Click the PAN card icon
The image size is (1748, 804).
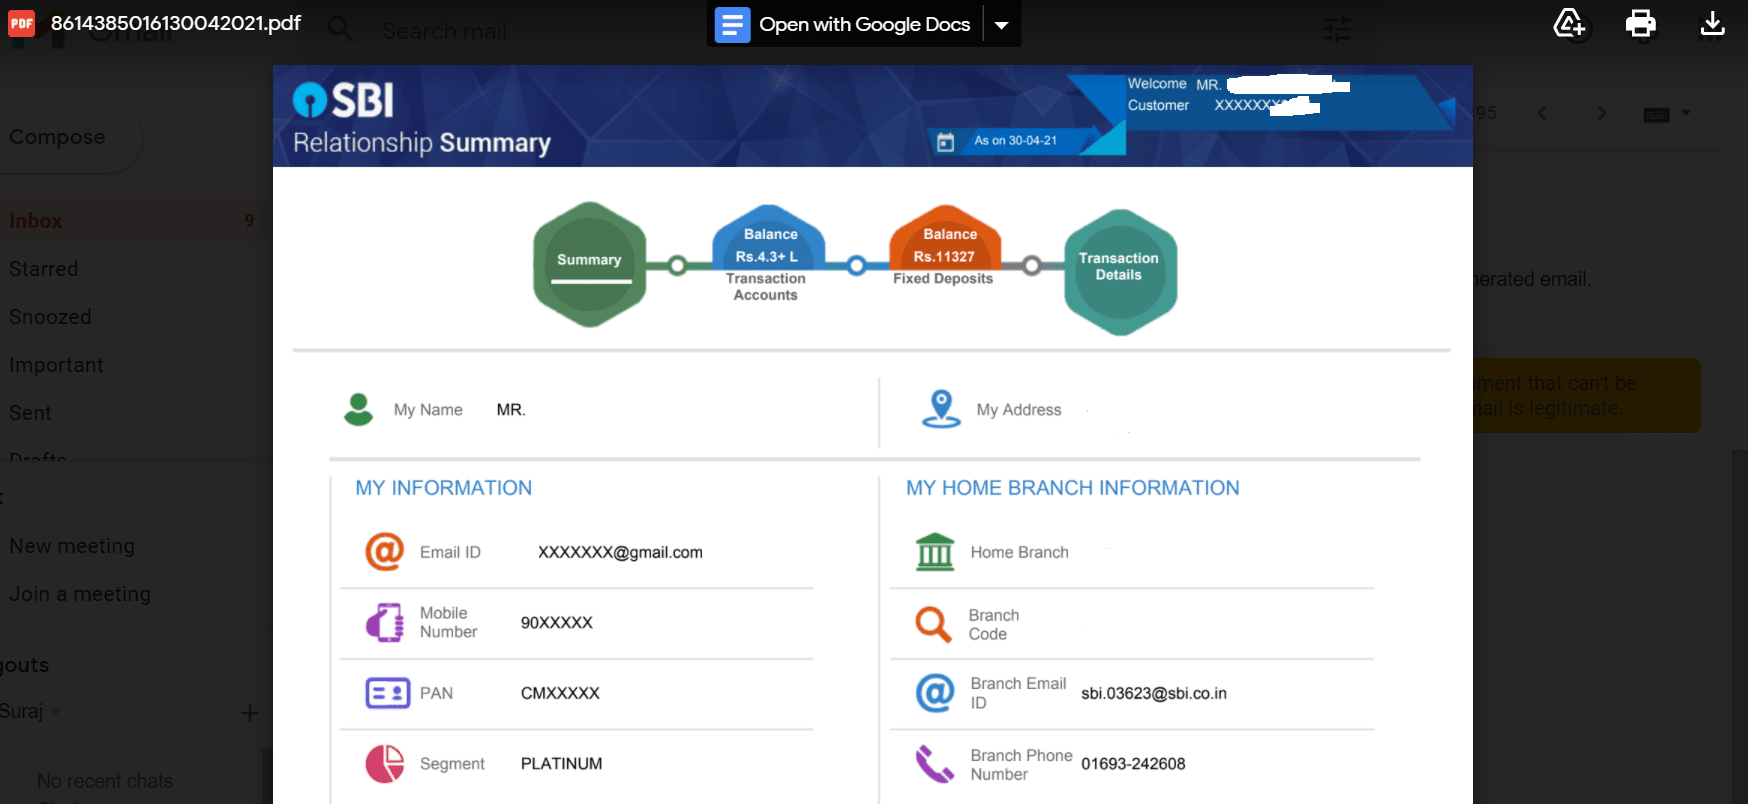(x=387, y=693)
